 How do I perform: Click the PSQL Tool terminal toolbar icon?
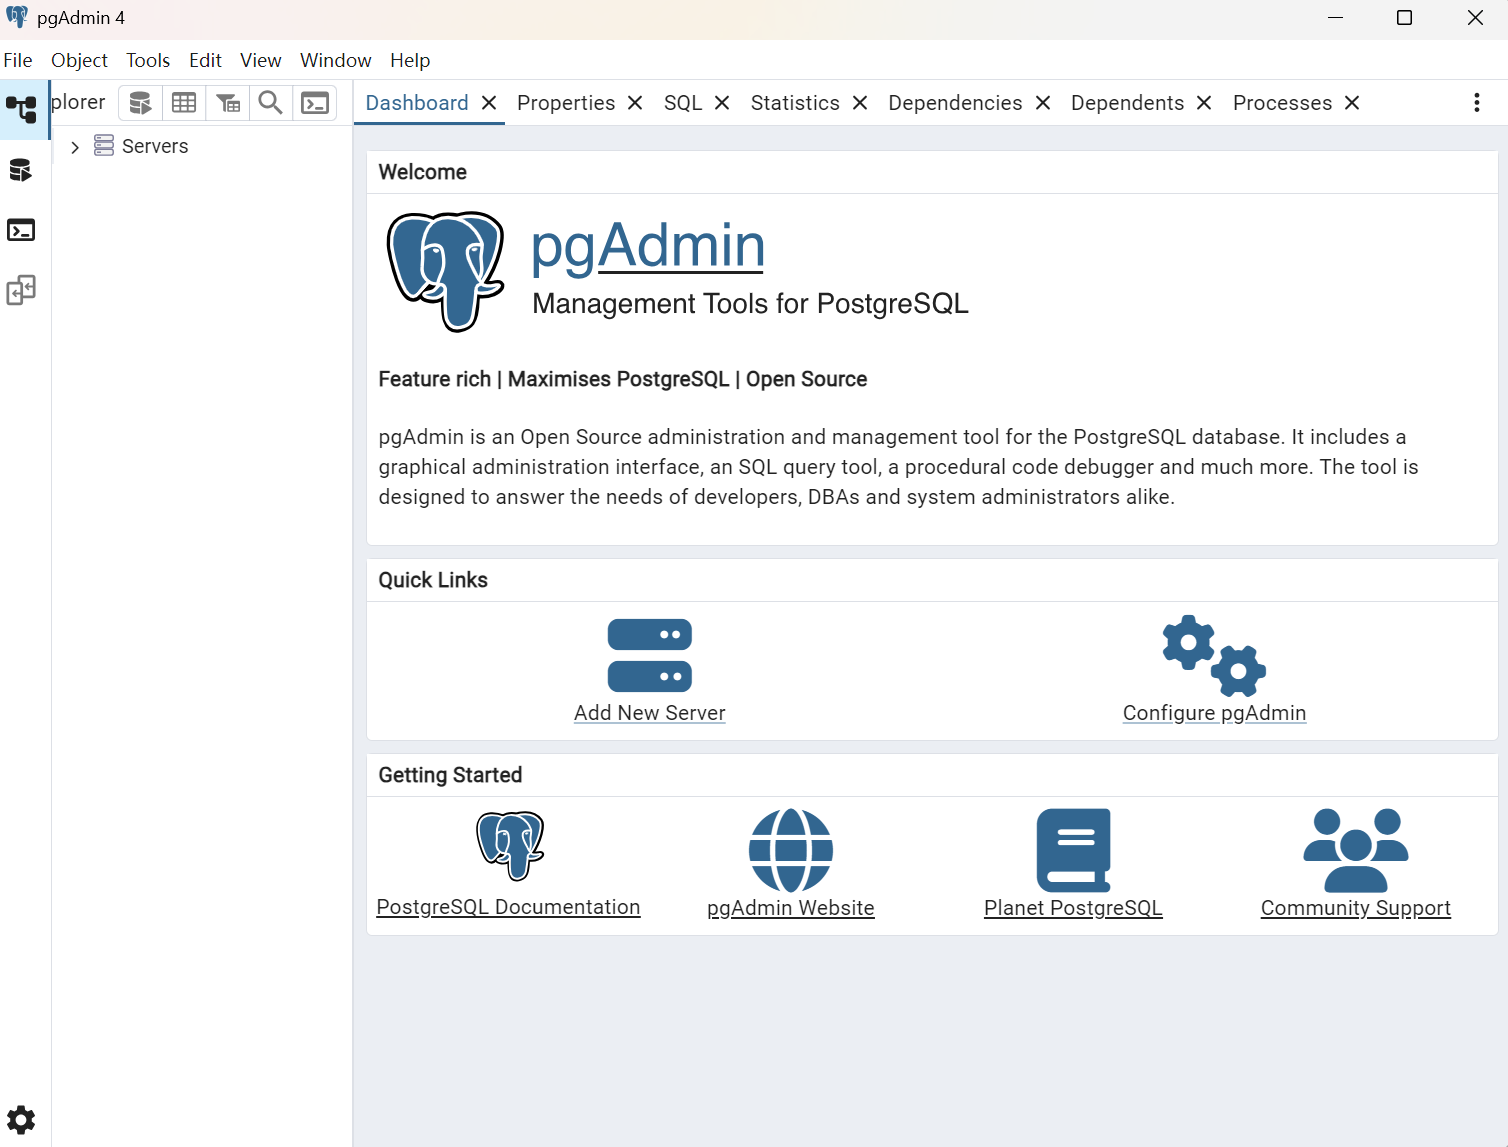click(x=315, y=103)
